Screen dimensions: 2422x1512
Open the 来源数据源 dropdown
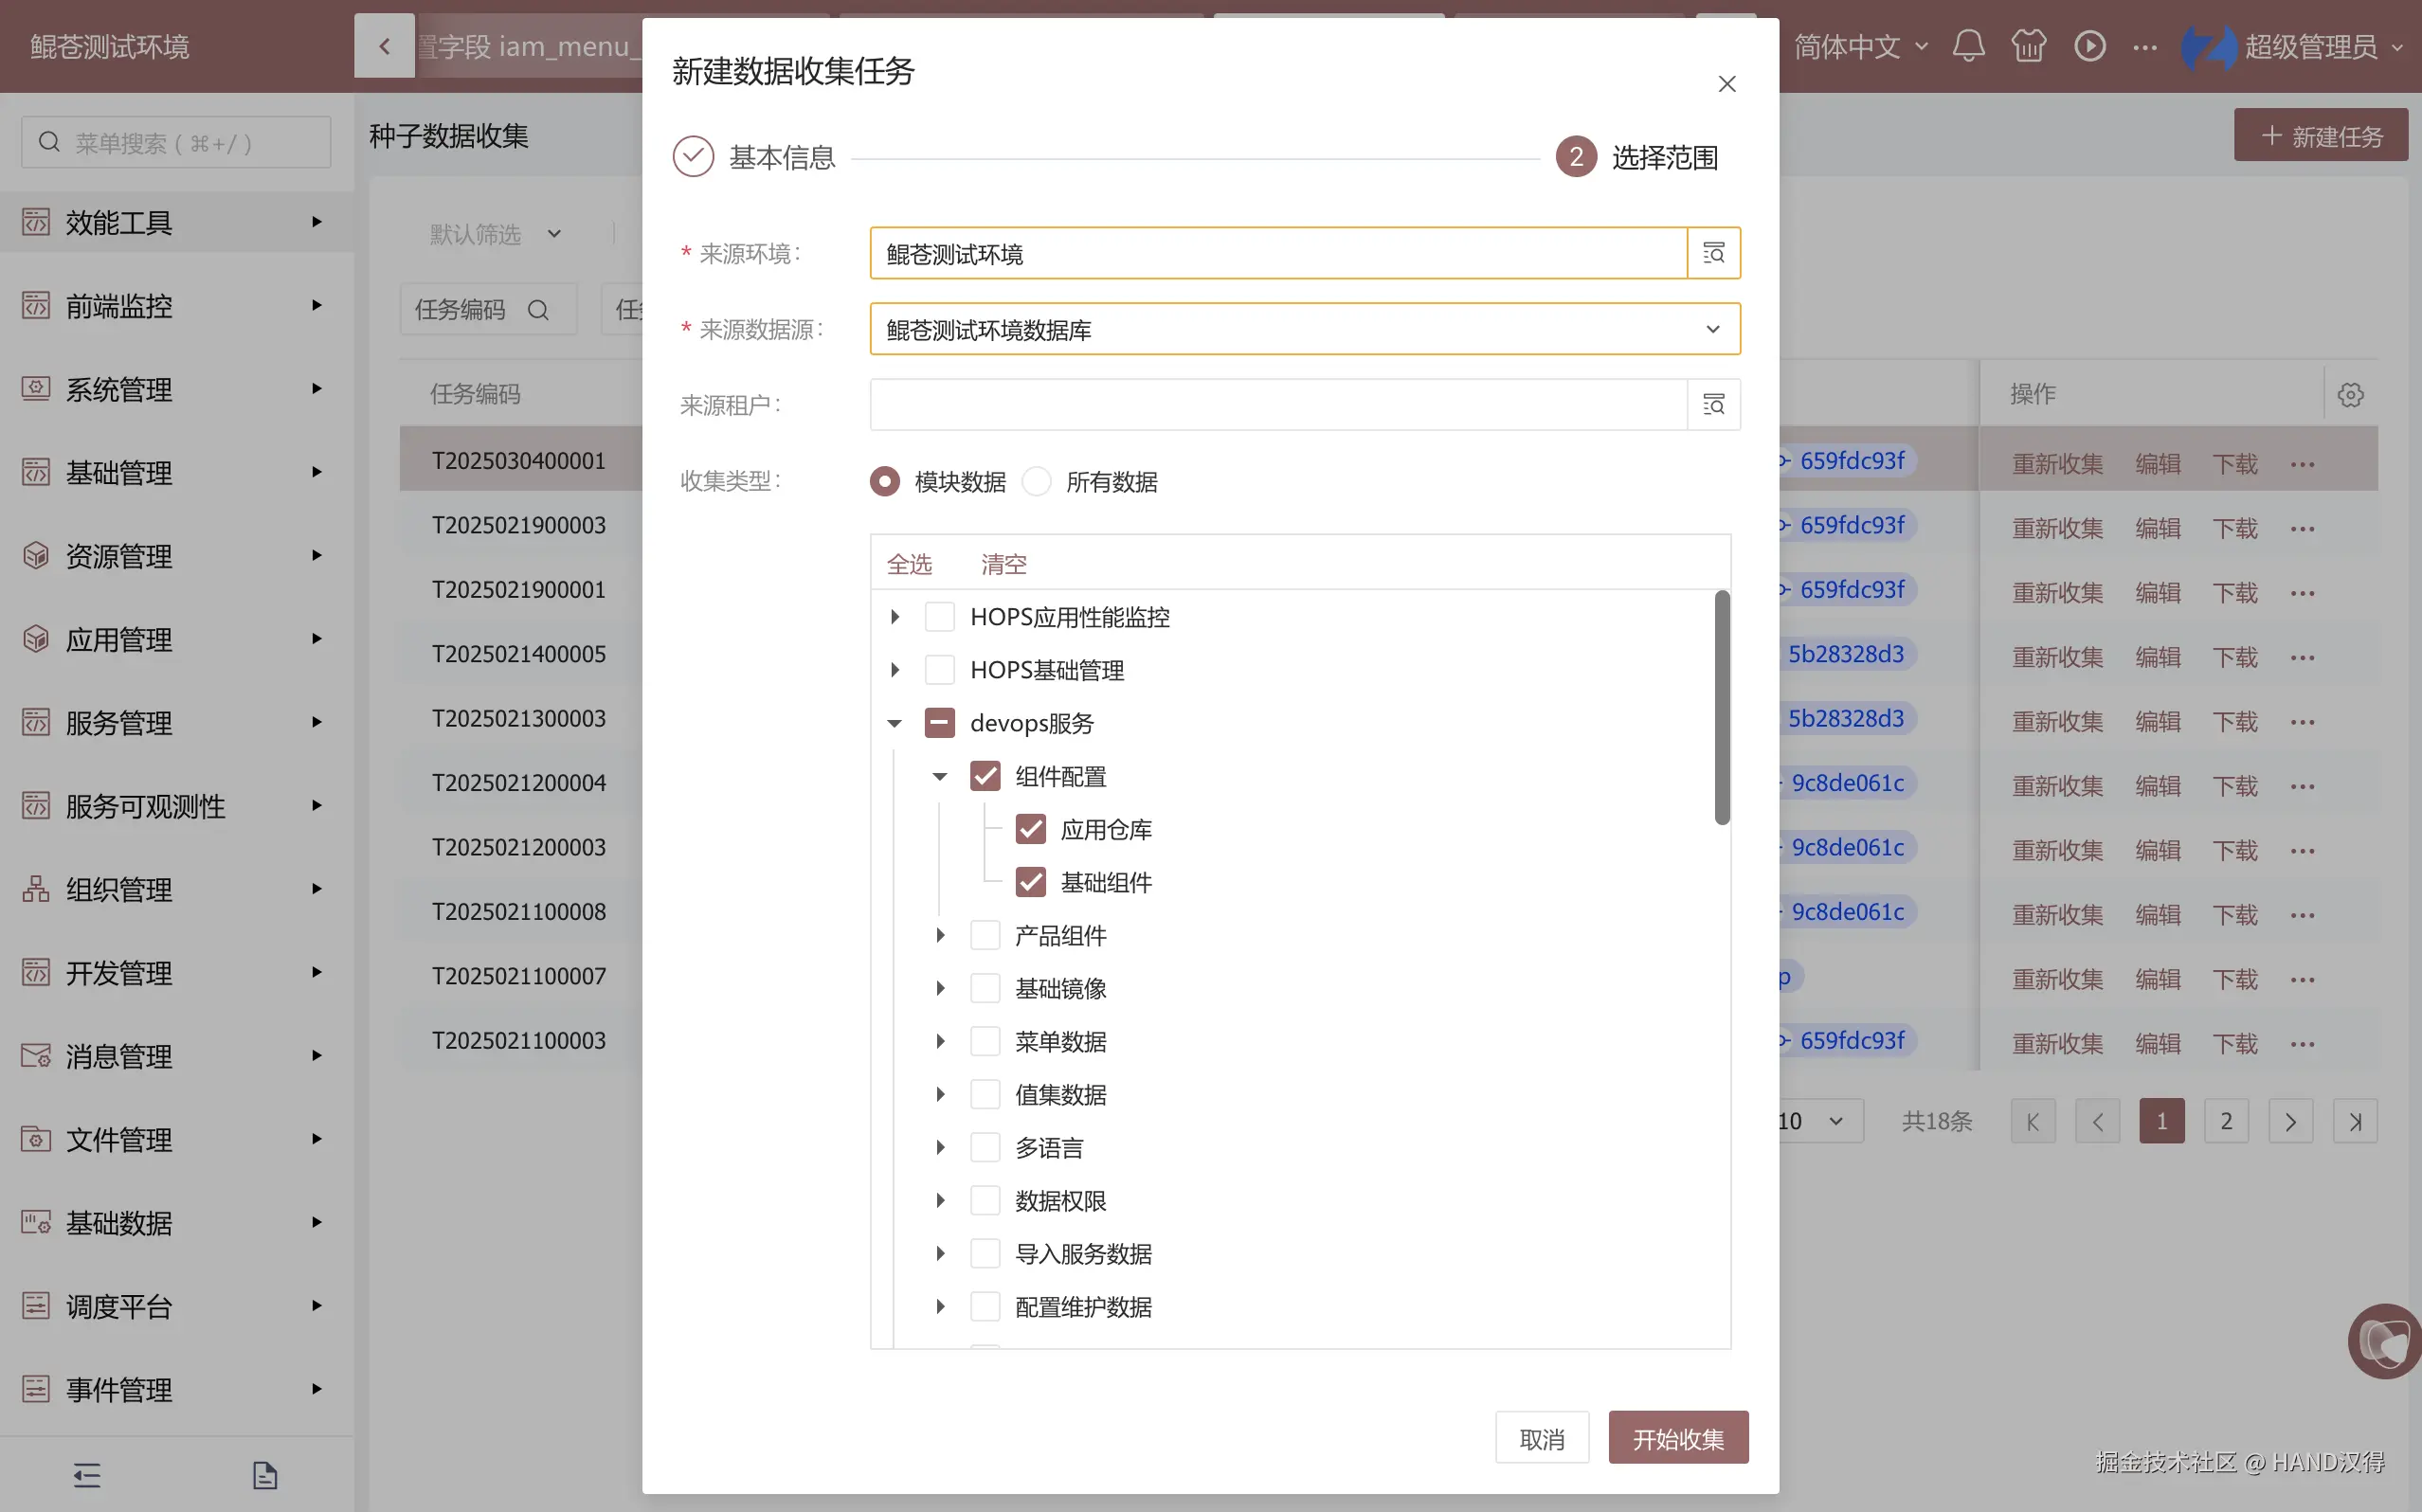pyautogui.click(x=1304, y=329)
